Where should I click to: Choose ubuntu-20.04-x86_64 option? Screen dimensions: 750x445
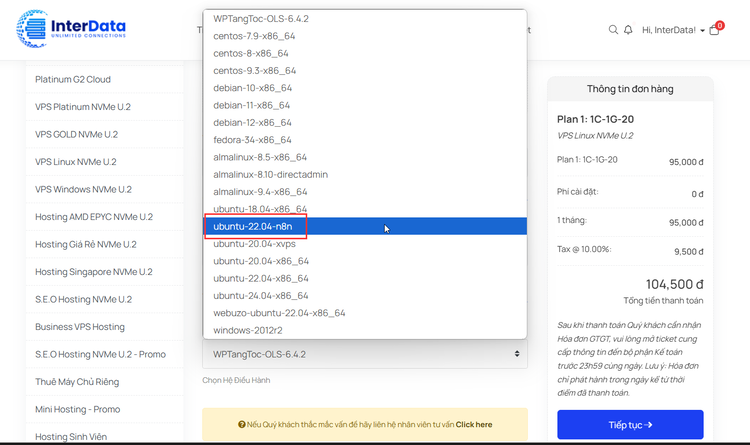click(364, 261)
